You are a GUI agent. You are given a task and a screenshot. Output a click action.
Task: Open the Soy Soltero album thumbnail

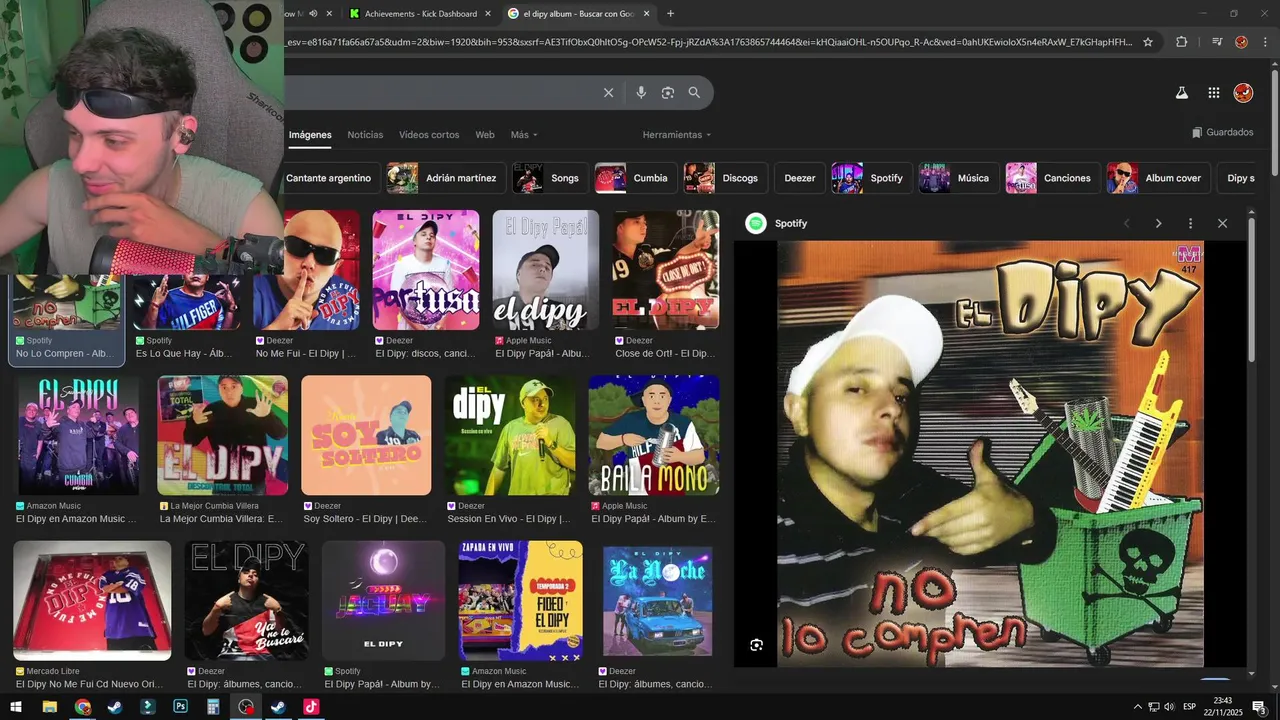click(x=366, y=435)
